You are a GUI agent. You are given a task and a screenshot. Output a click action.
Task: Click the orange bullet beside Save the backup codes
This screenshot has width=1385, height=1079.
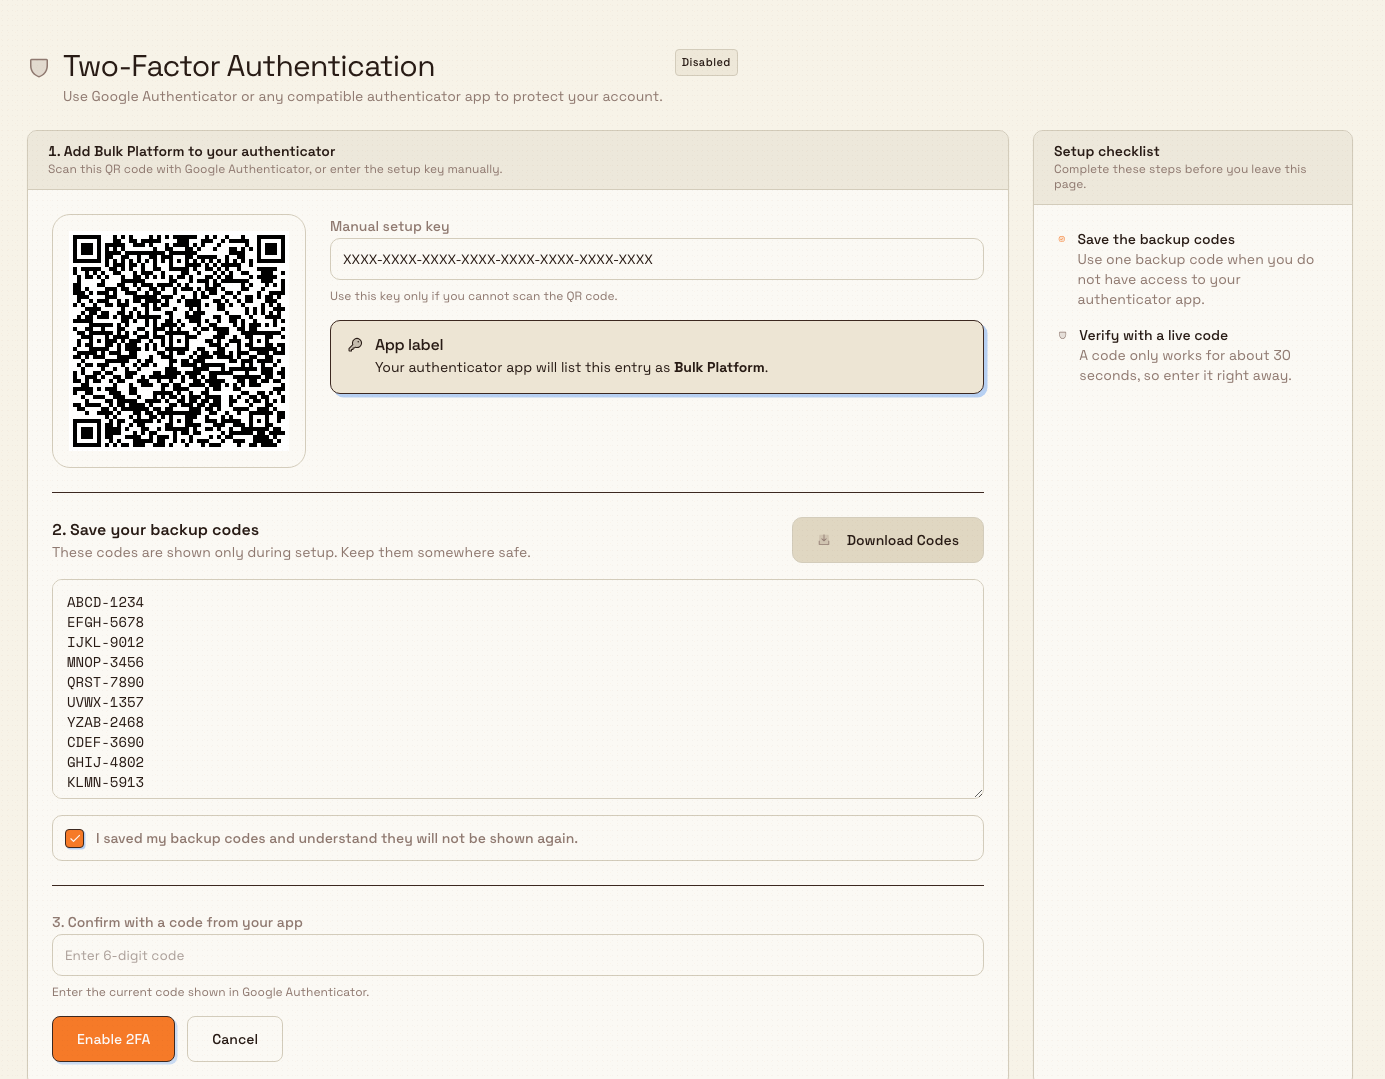click(1061, 239)
